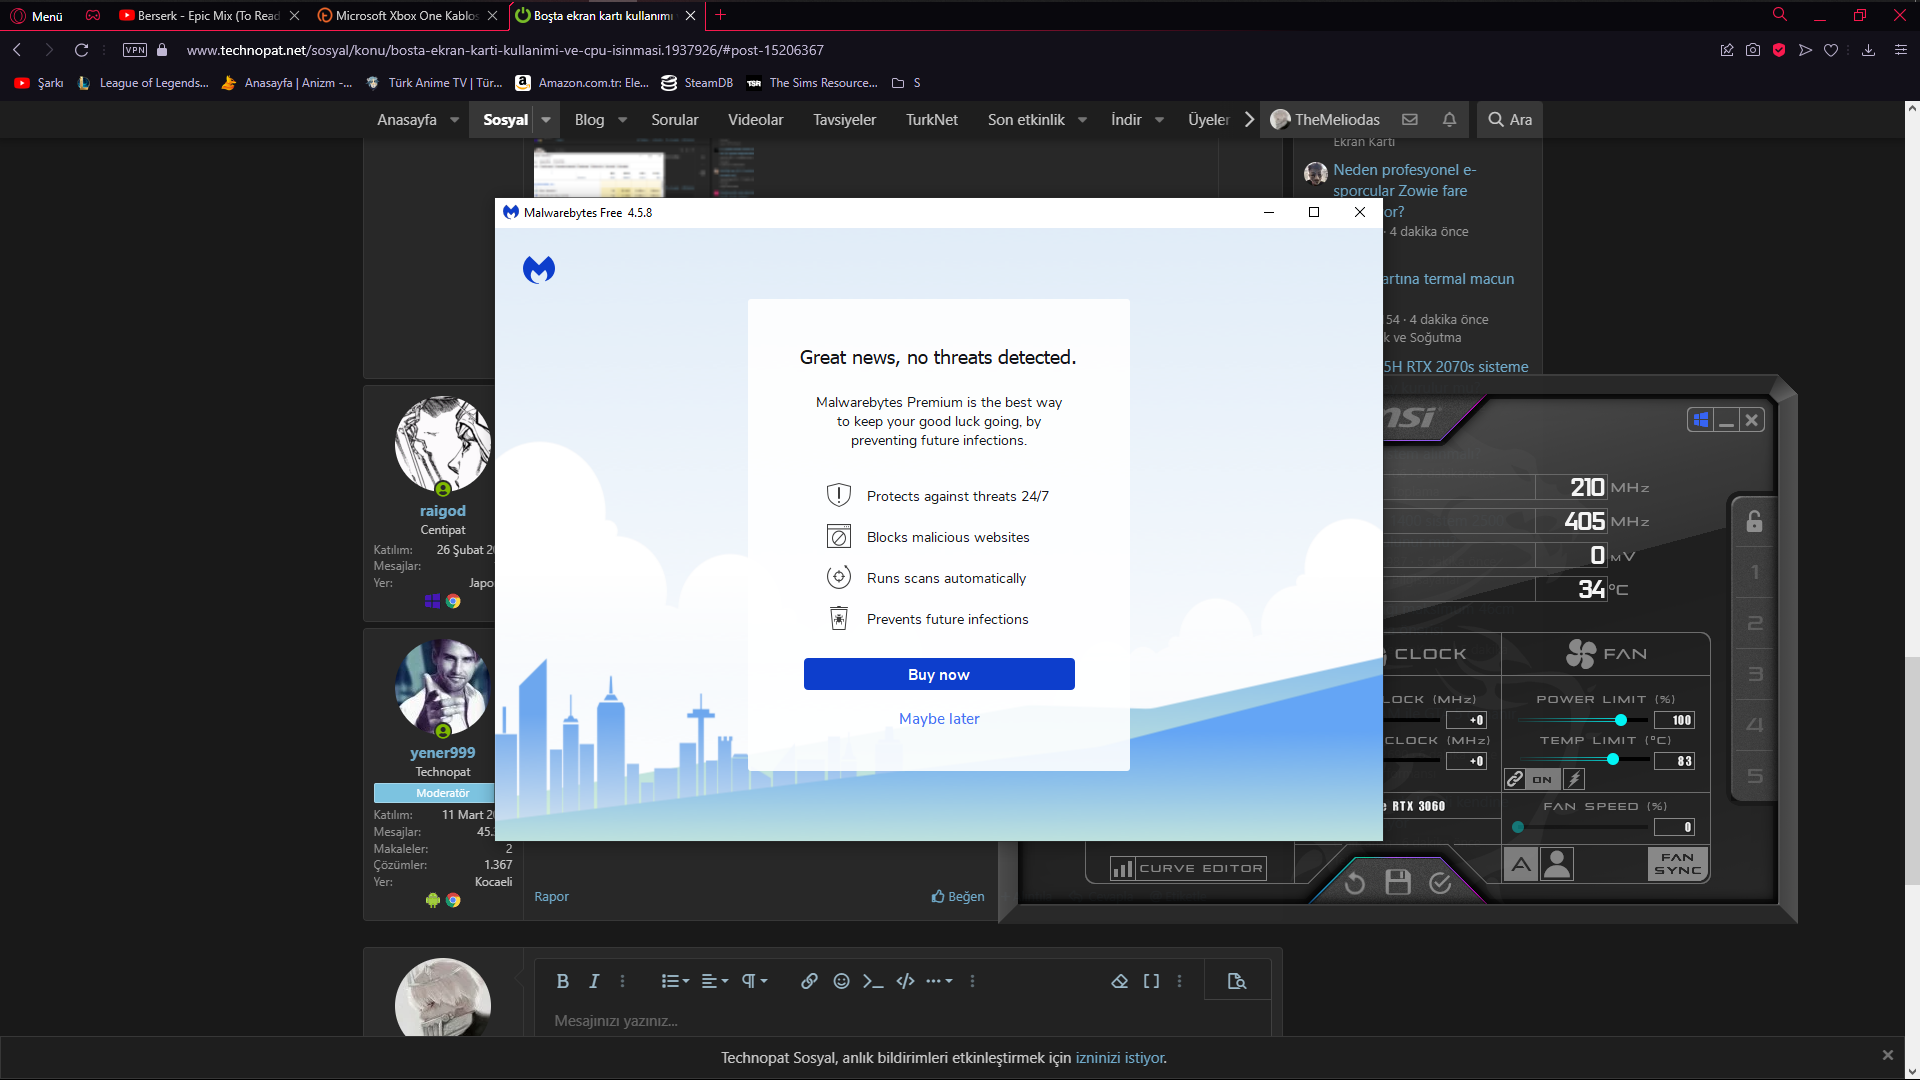Click the preview icon in message editor

click(1237, 981)
